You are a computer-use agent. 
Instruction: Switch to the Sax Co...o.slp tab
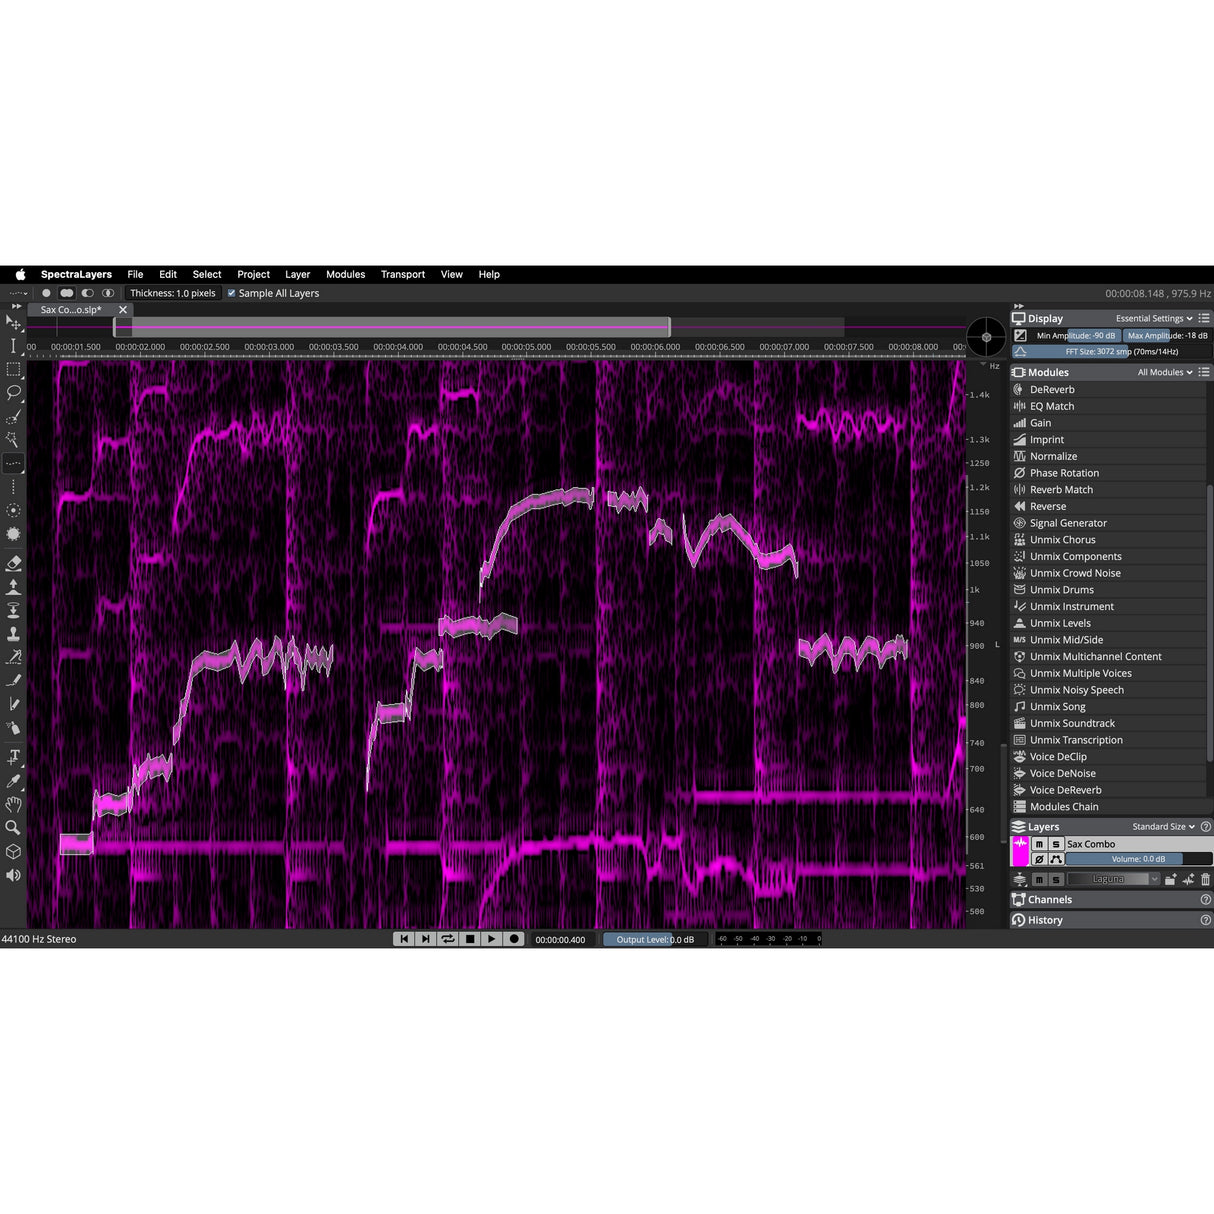pos(70,310)
